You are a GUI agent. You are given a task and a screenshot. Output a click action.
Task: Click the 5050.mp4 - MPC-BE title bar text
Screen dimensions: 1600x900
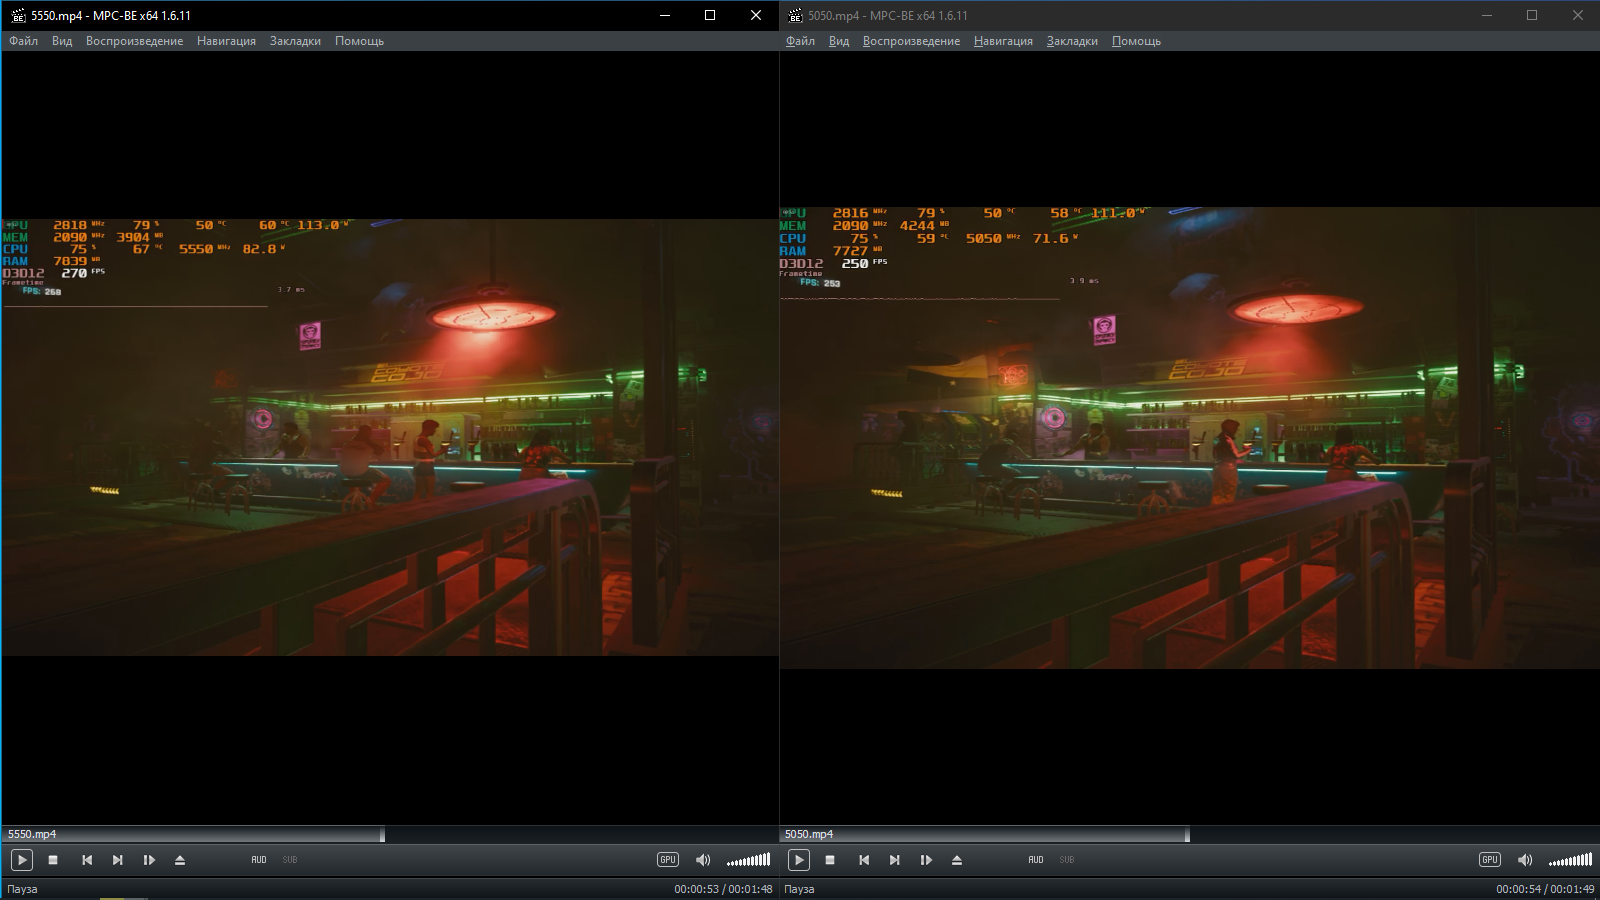click(x=888, y=16)
